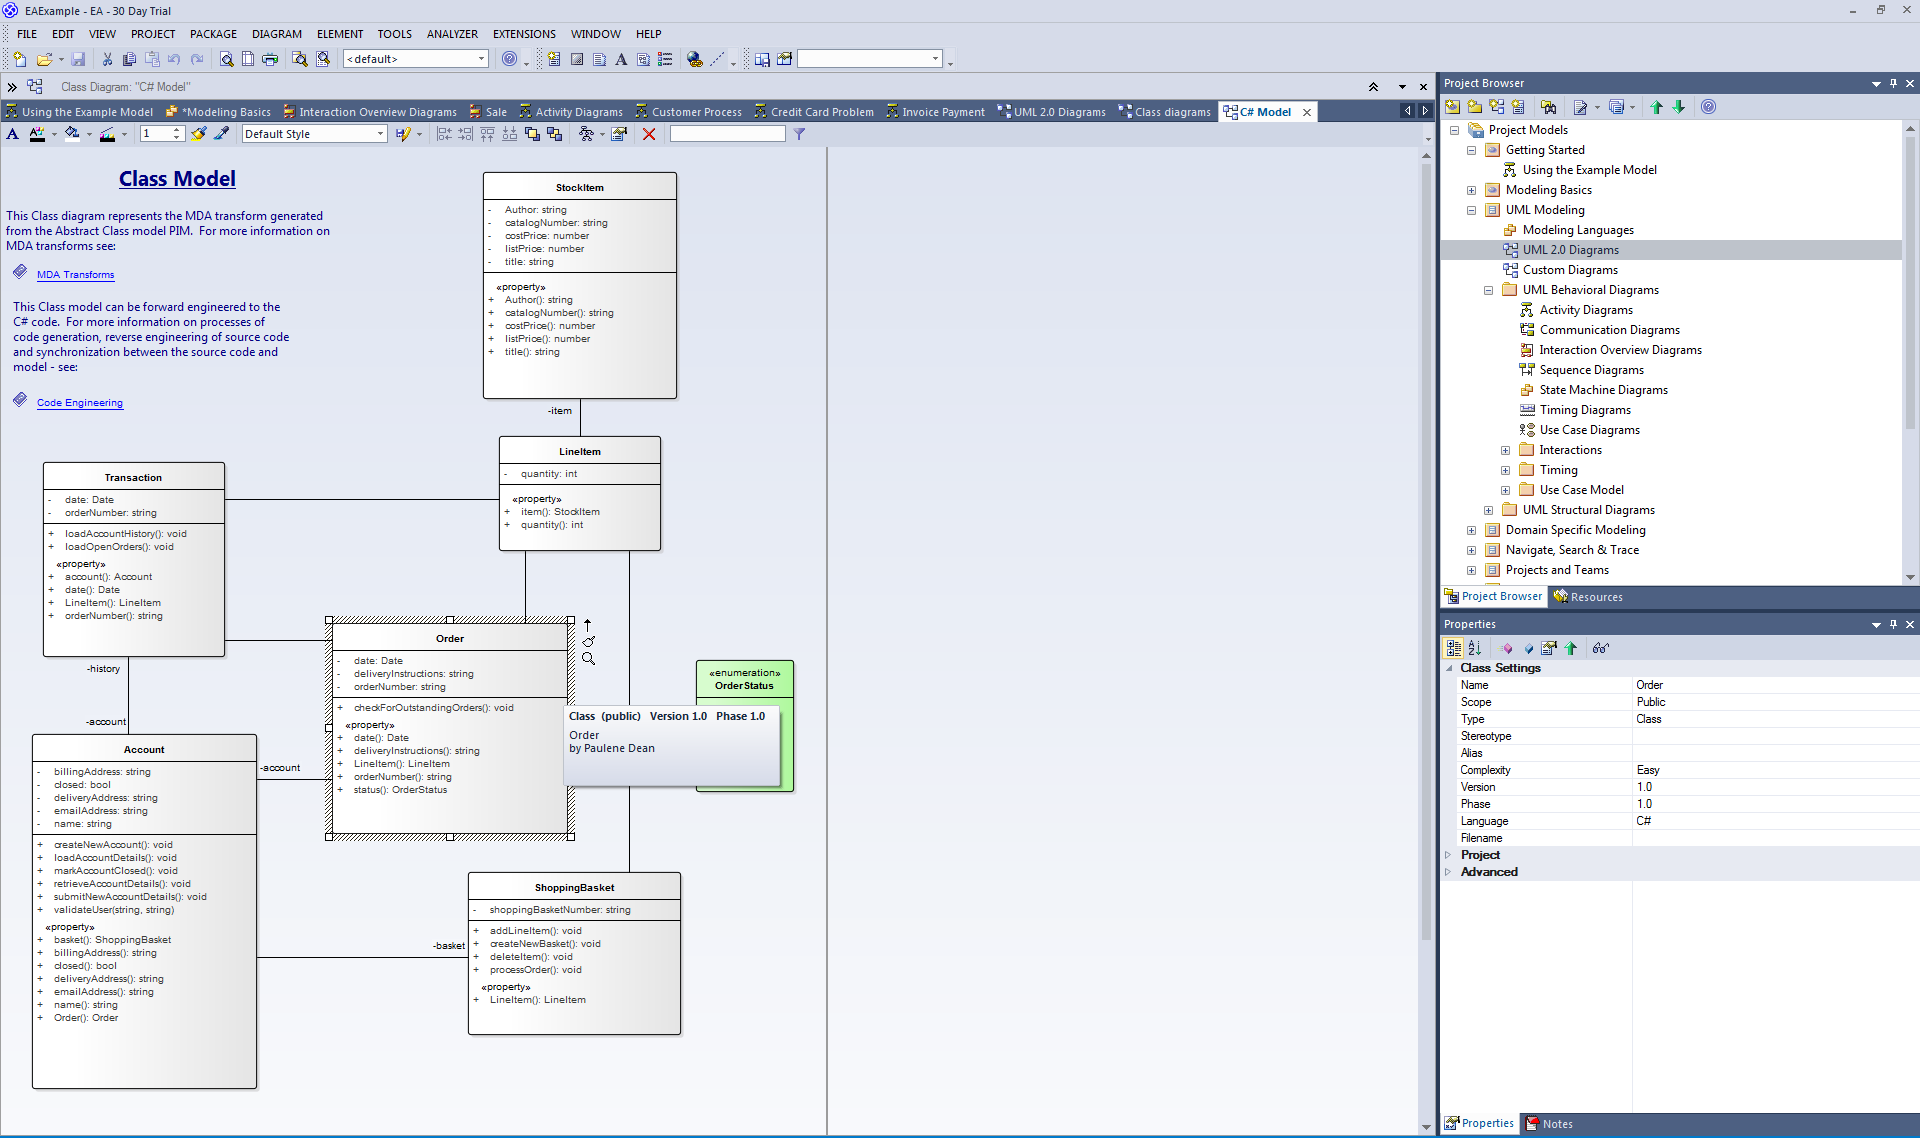Click the funnel filter icon in diagram toolbar
Screen dimensions: 1920x1138
799,134
